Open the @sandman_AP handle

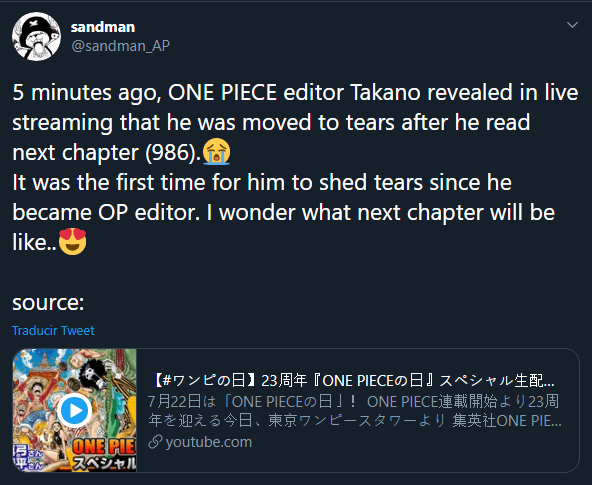(x=120, y=46)
